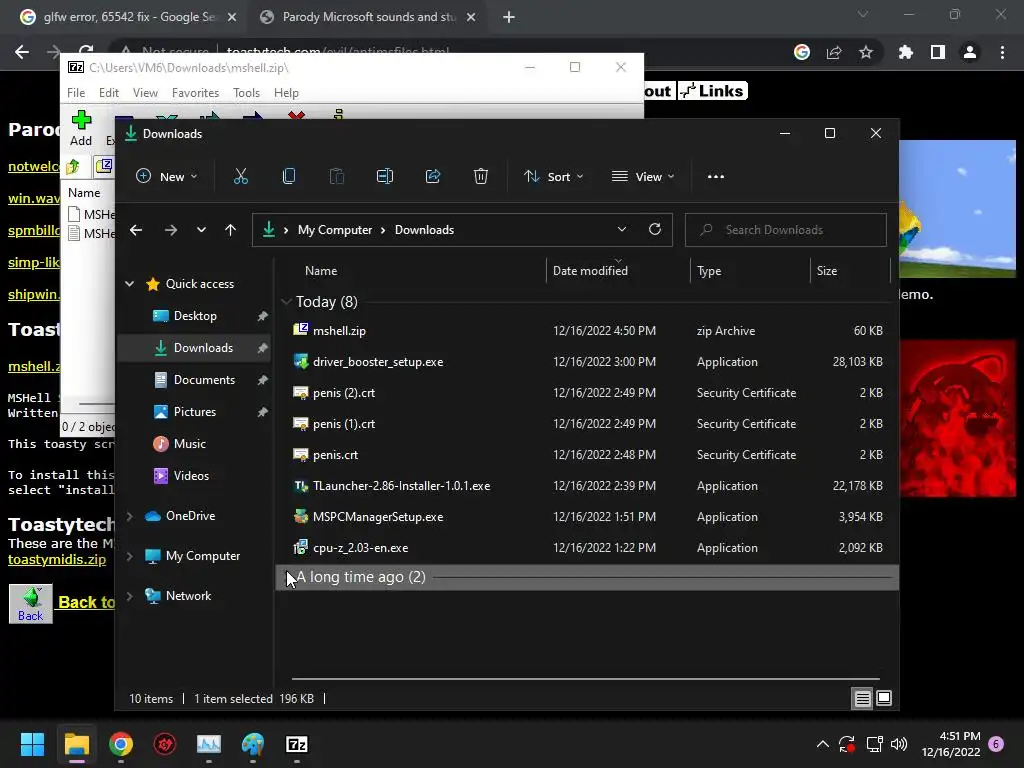Open 7-Zip Tools menu
The image size is (1024, 768).
(x=246, y=93)
